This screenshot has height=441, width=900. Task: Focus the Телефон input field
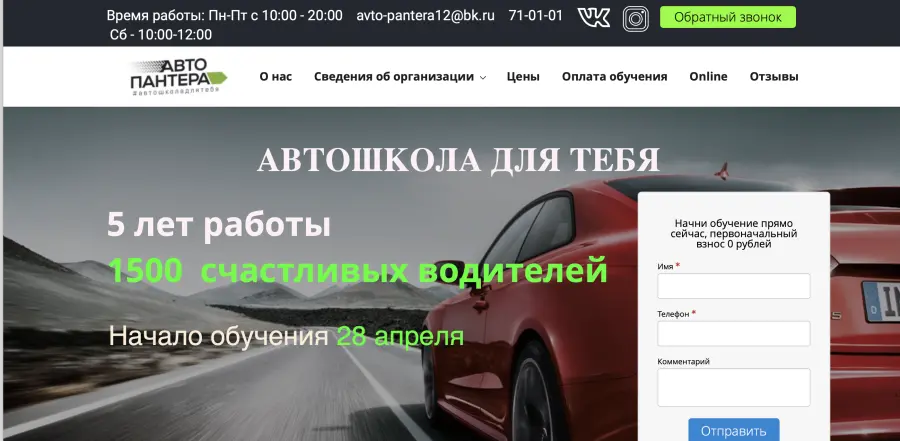(733, 333)
